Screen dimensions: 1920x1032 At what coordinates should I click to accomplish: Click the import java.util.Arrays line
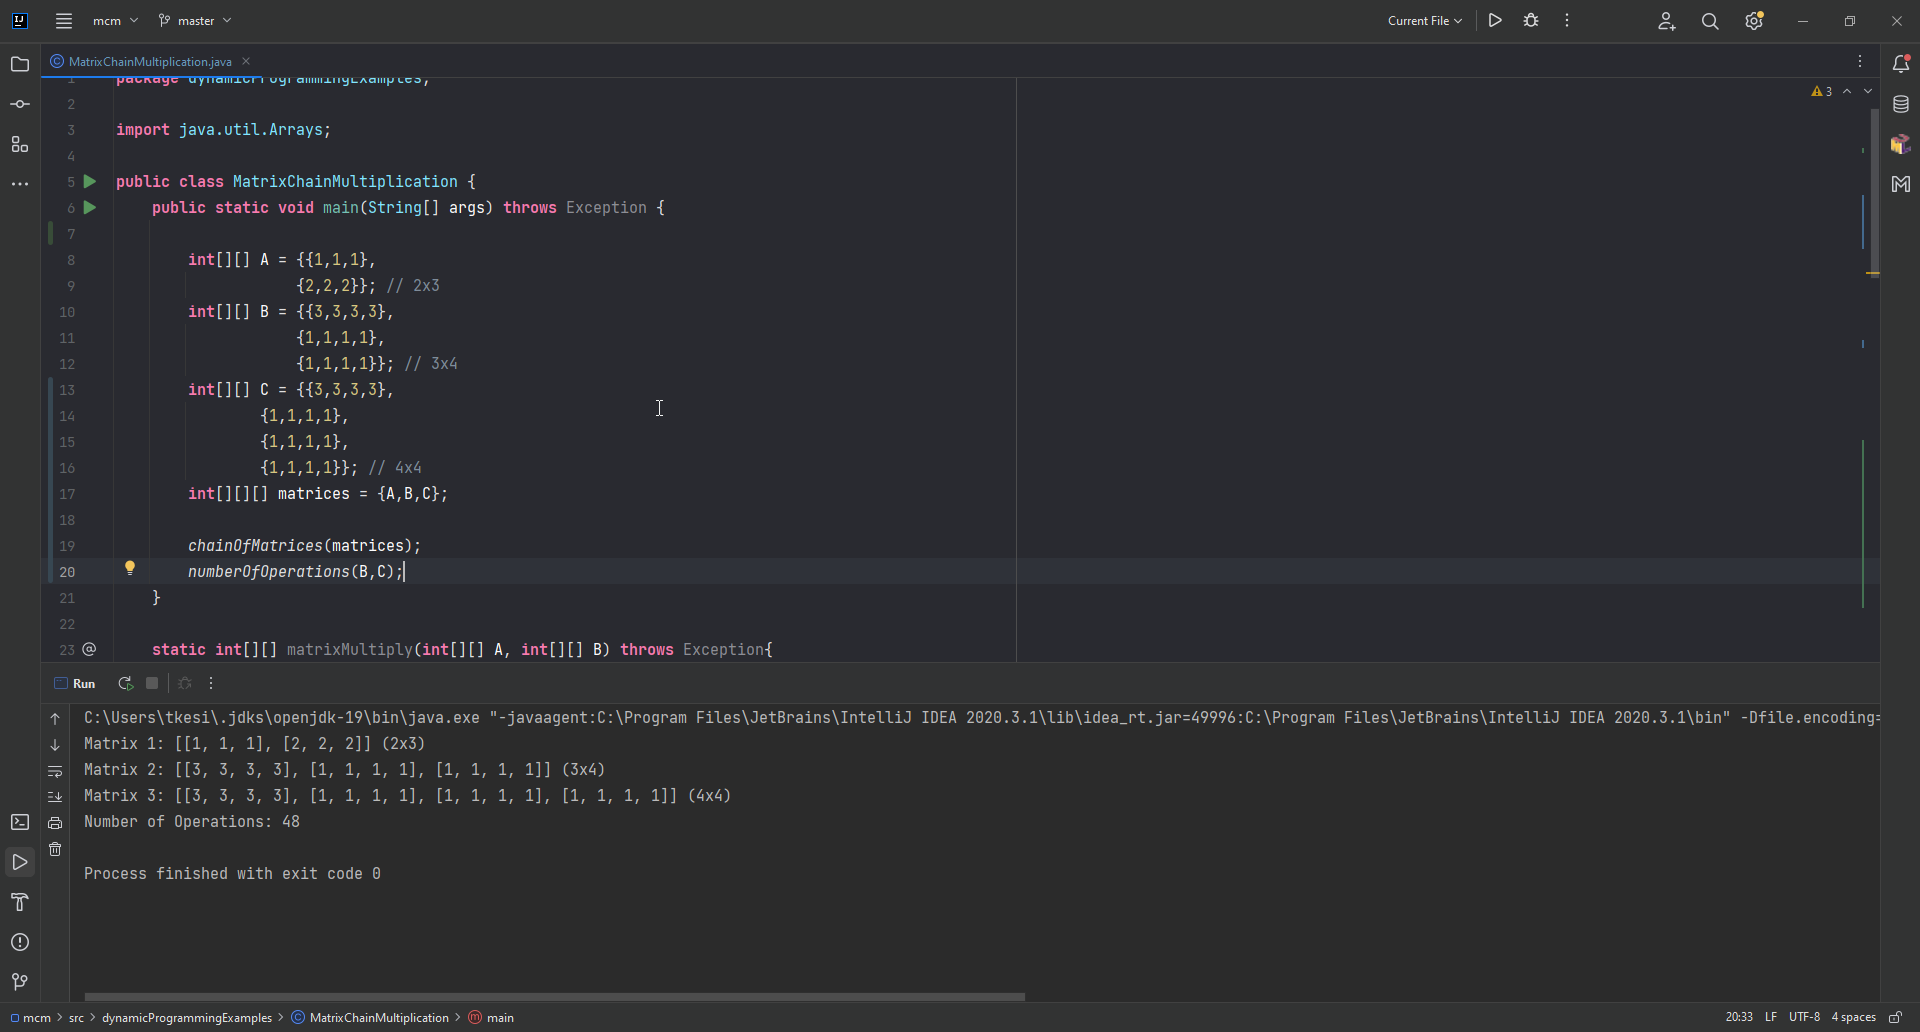[223, 130]
